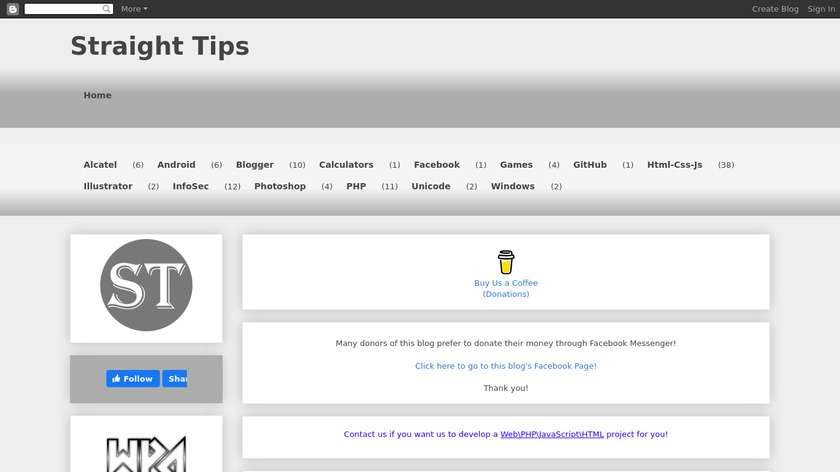Open the PHP label
Viewport: 840px width, 472px height.
click(356, 186)
